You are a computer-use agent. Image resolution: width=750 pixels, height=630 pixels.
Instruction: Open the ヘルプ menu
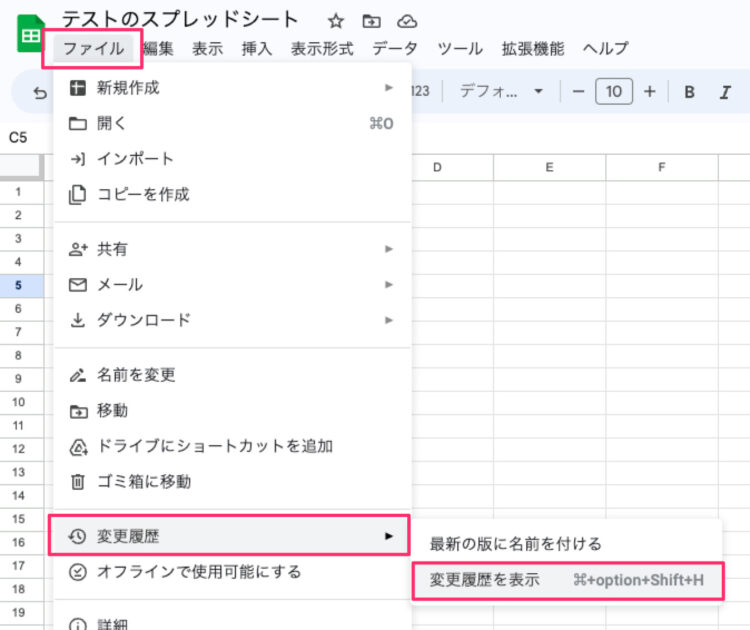605,48
